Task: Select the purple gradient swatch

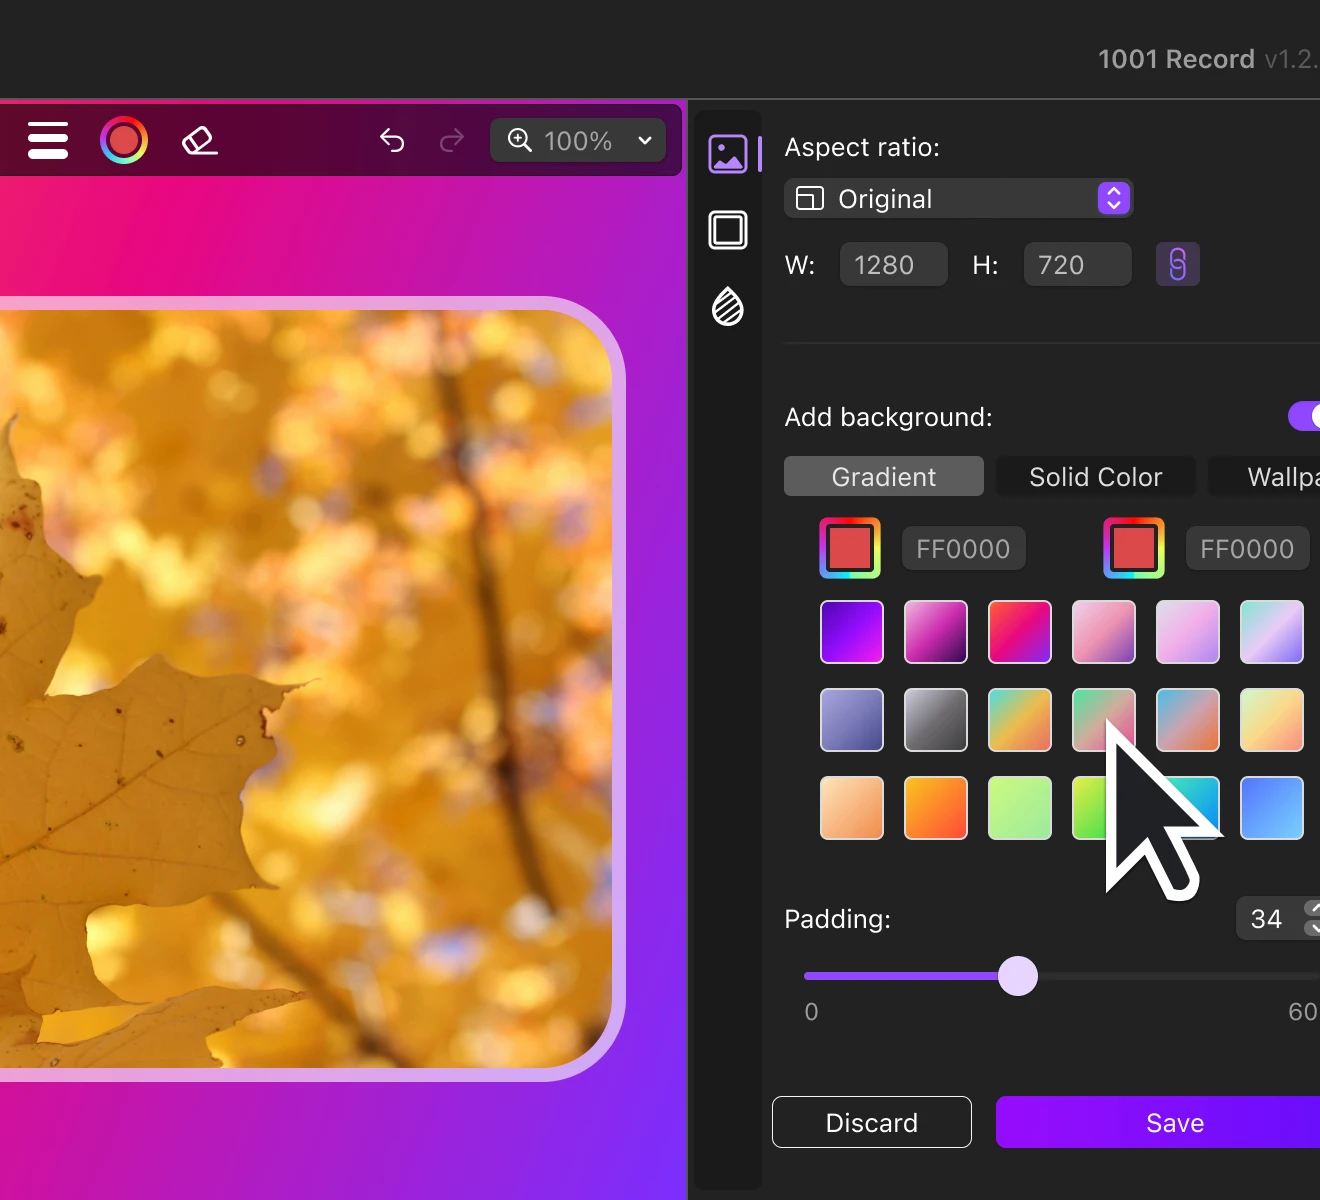Action: tap(851, 631)
